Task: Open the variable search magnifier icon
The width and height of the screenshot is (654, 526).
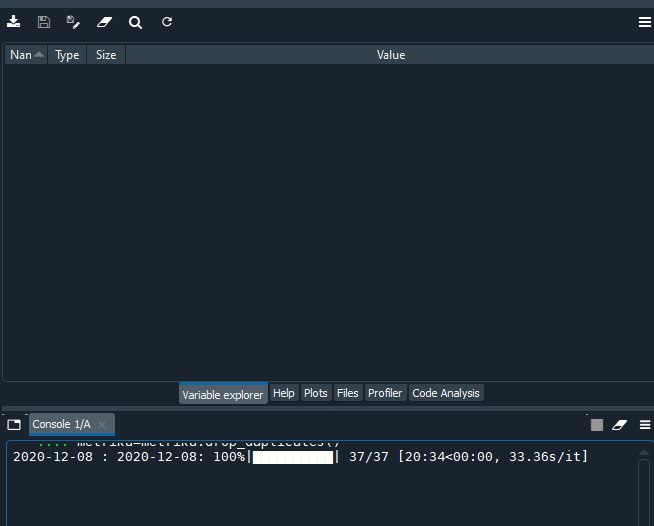Action: (135, 22)
